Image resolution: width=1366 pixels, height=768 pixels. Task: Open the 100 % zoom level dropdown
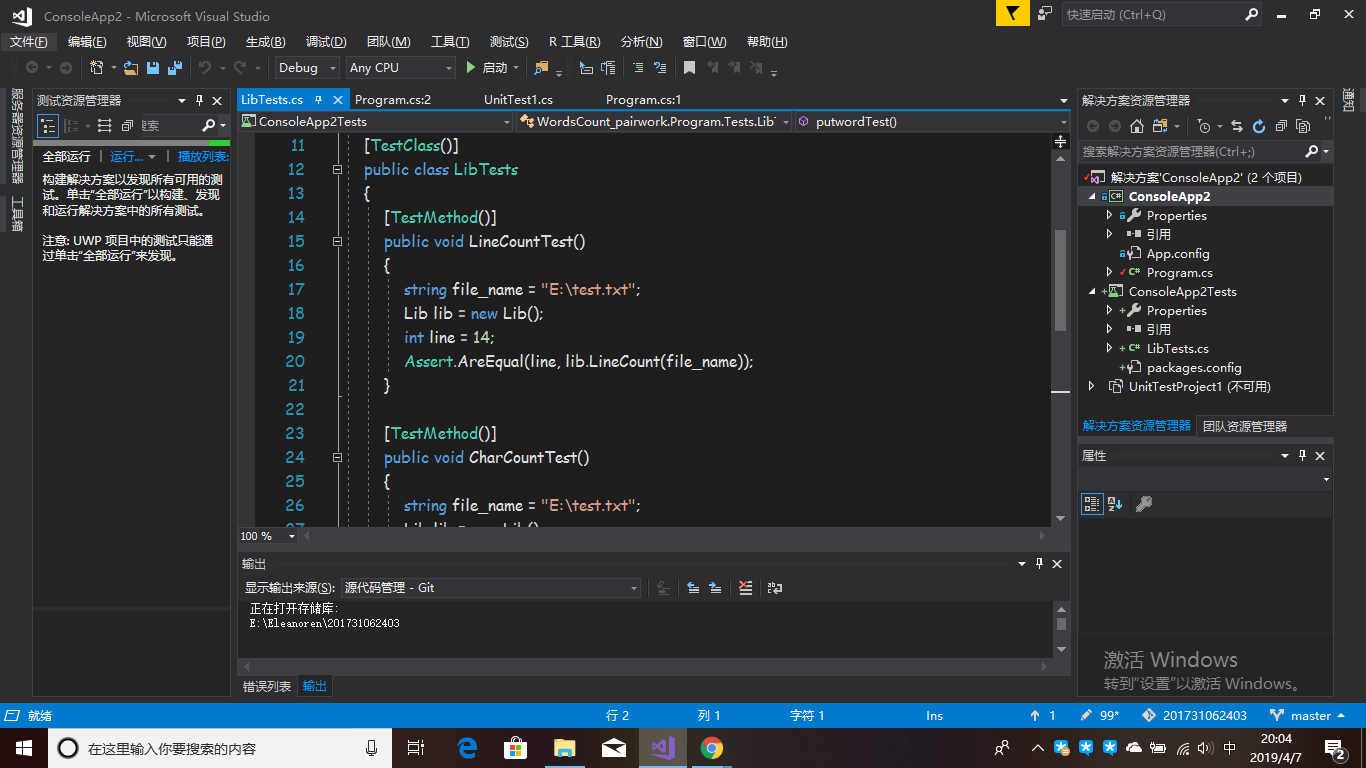tap(268, 536)
